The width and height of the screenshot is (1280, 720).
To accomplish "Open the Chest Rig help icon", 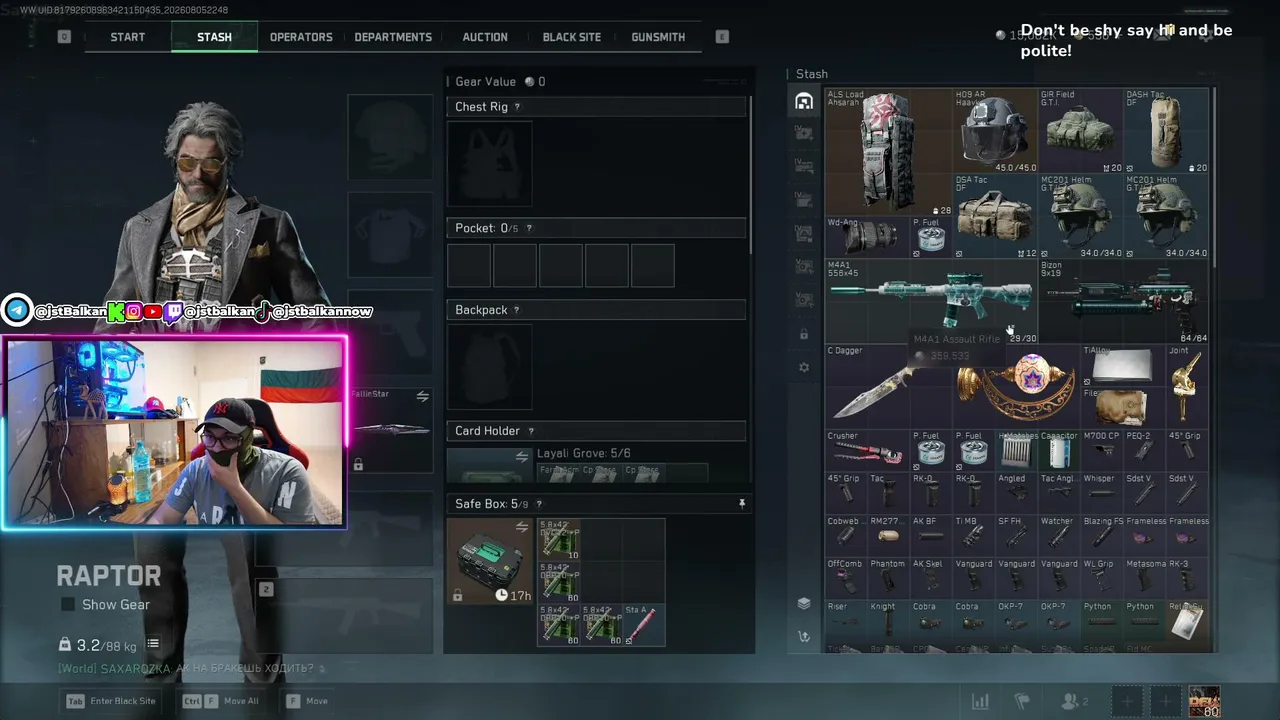I will pos(516,107).
